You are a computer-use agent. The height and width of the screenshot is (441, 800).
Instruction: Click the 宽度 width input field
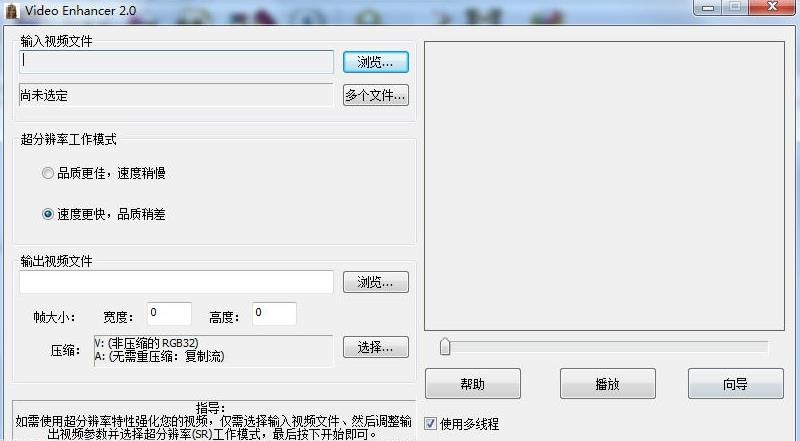tap(169, 313)
